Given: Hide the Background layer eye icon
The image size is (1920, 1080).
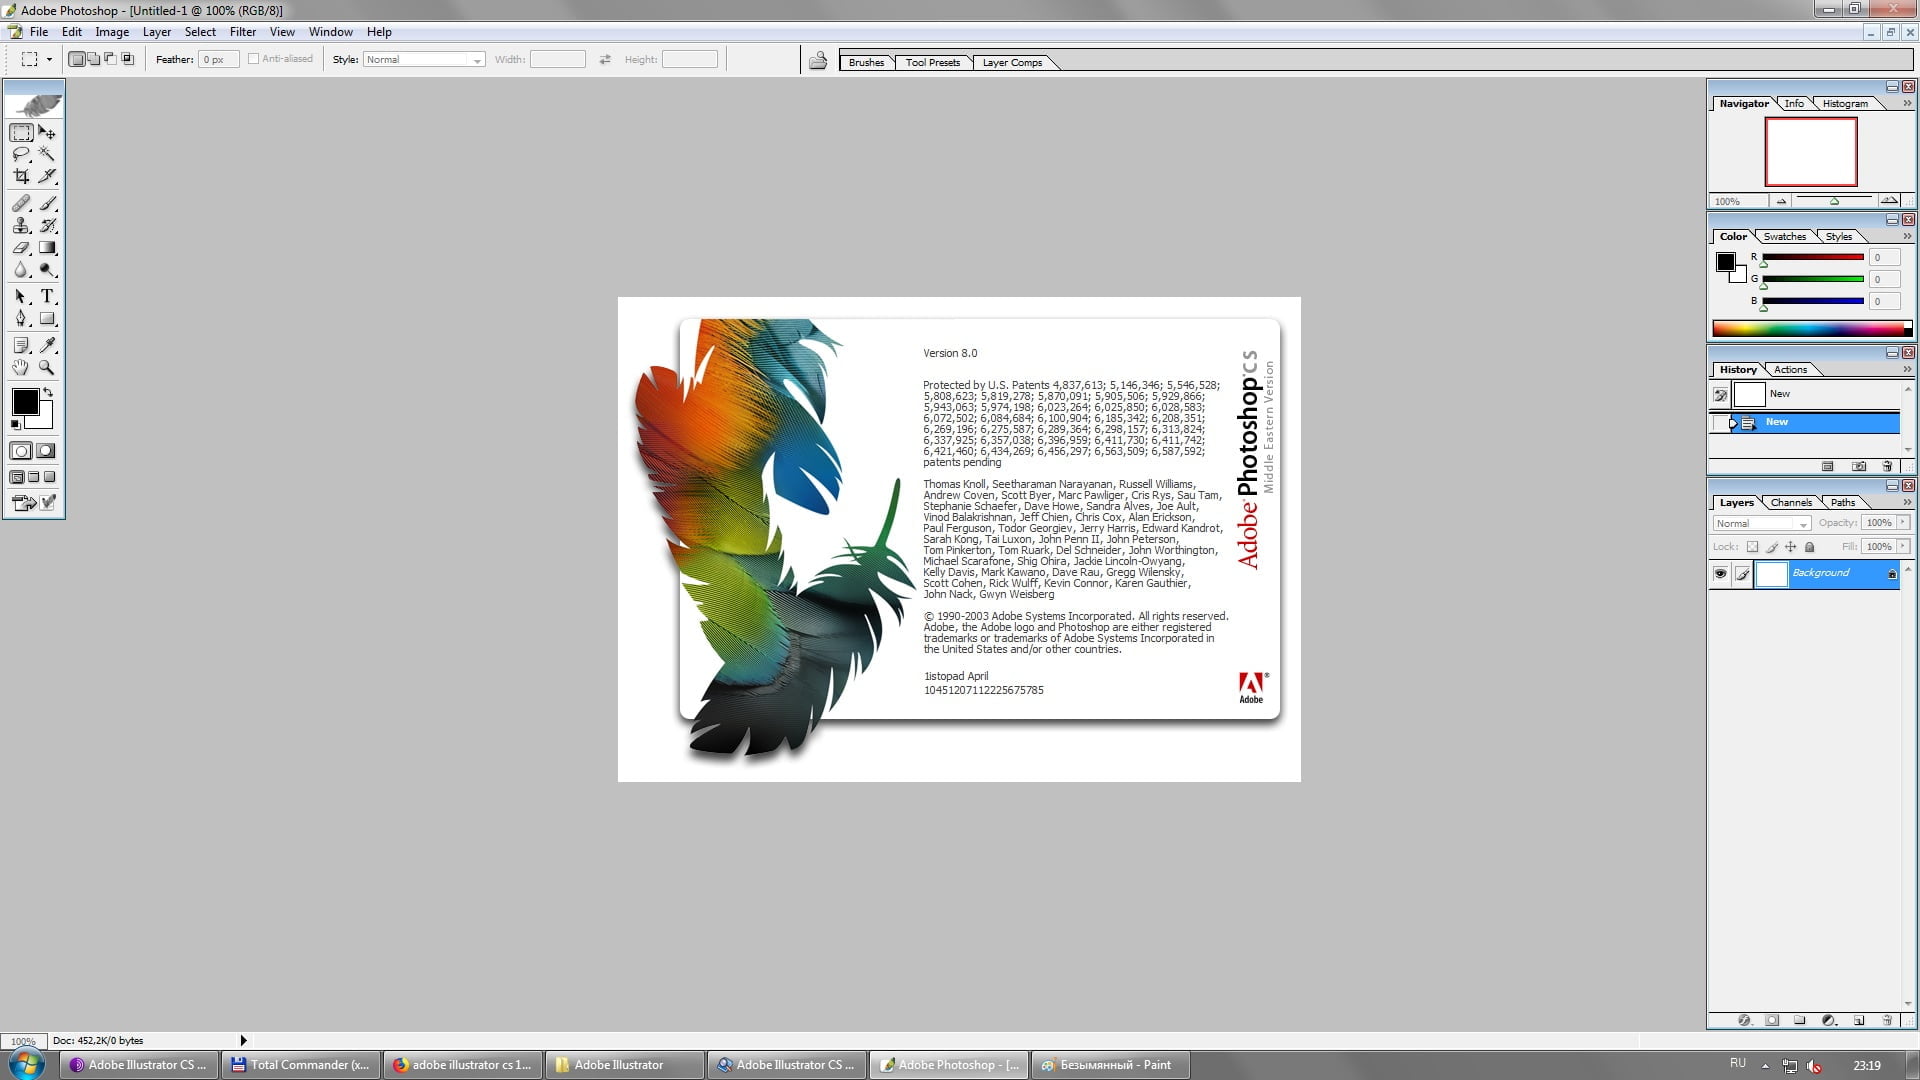Looking at the screenshot, I should 1720,573.
